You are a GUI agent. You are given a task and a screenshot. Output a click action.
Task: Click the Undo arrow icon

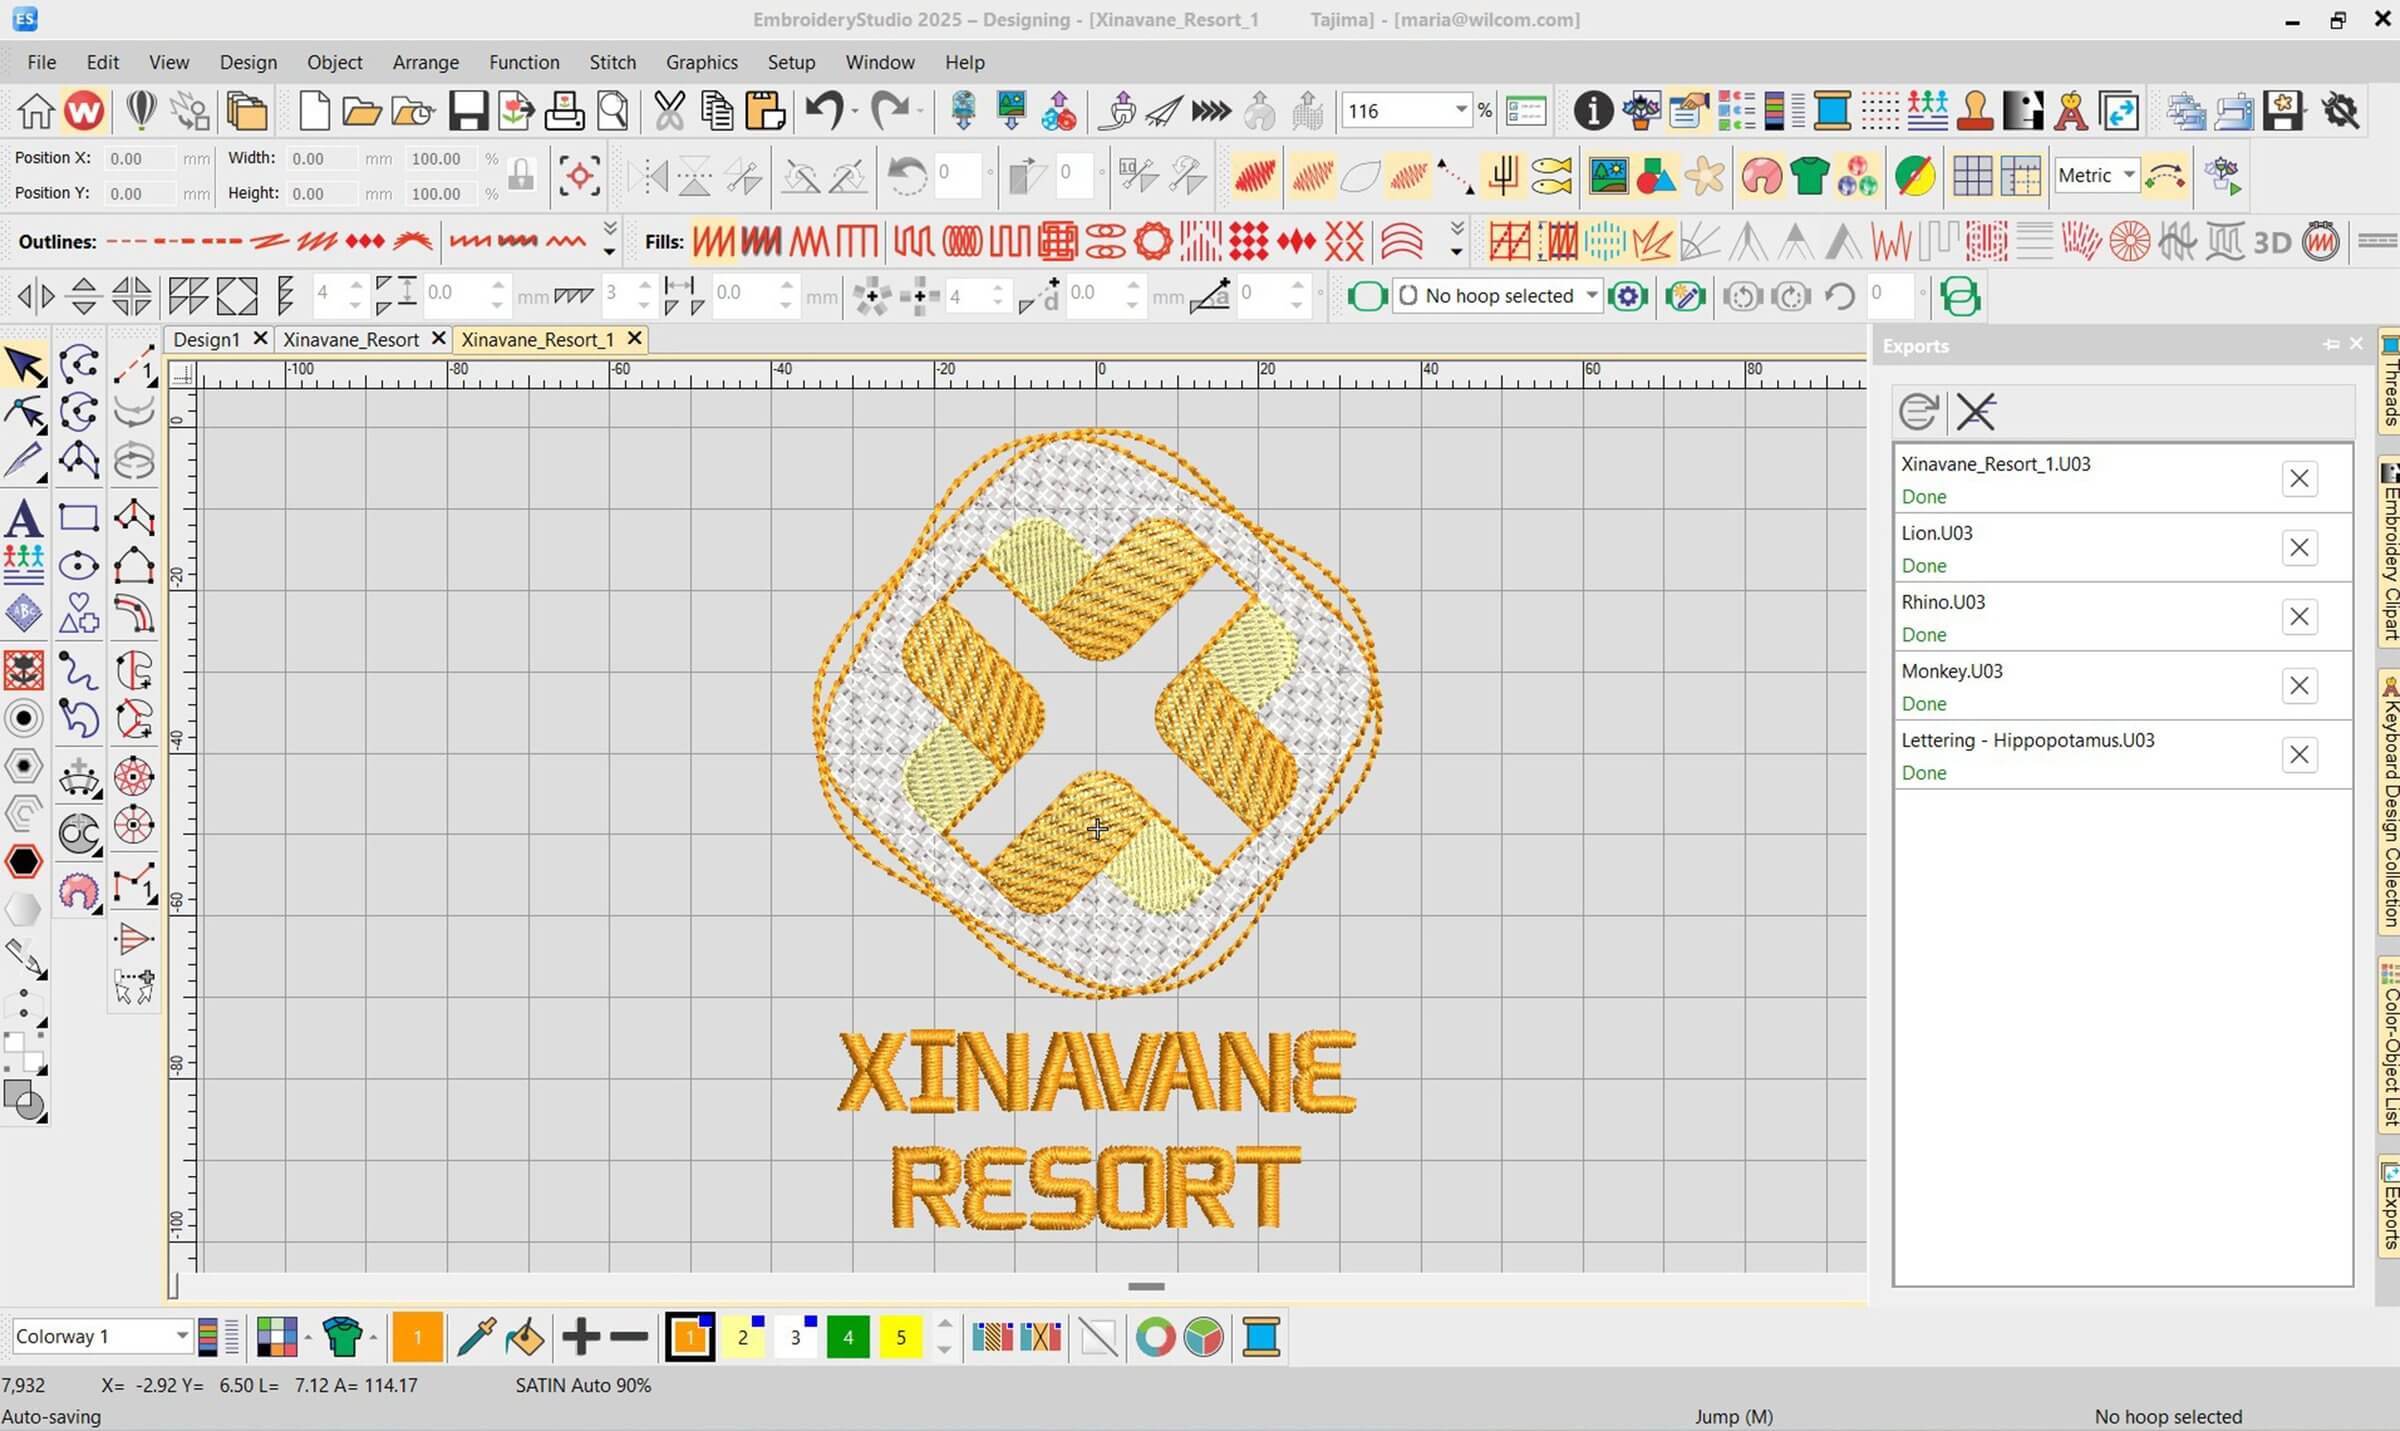click(823, 111)
